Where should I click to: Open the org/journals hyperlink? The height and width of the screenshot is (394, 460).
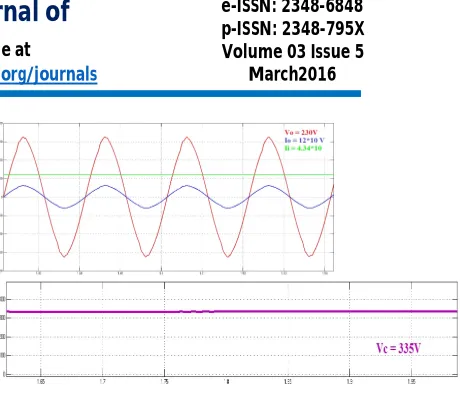click(49, 74)
